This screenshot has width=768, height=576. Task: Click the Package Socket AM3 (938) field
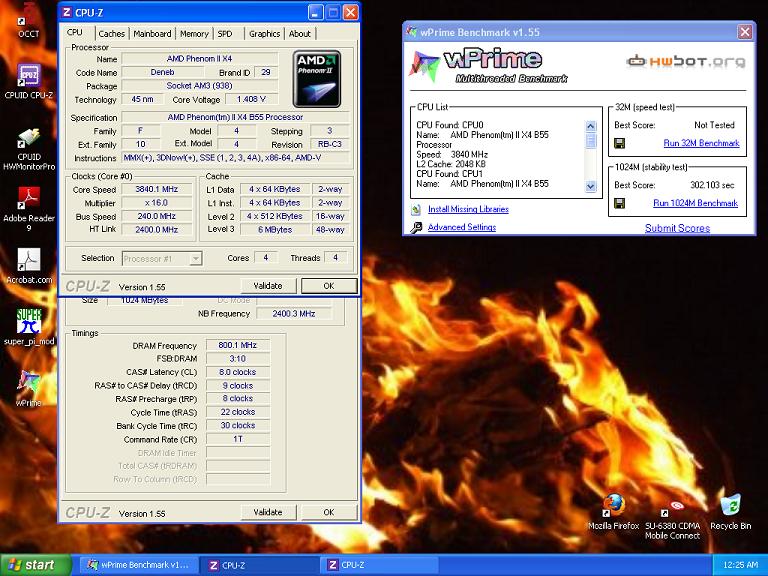pos(199,85)
